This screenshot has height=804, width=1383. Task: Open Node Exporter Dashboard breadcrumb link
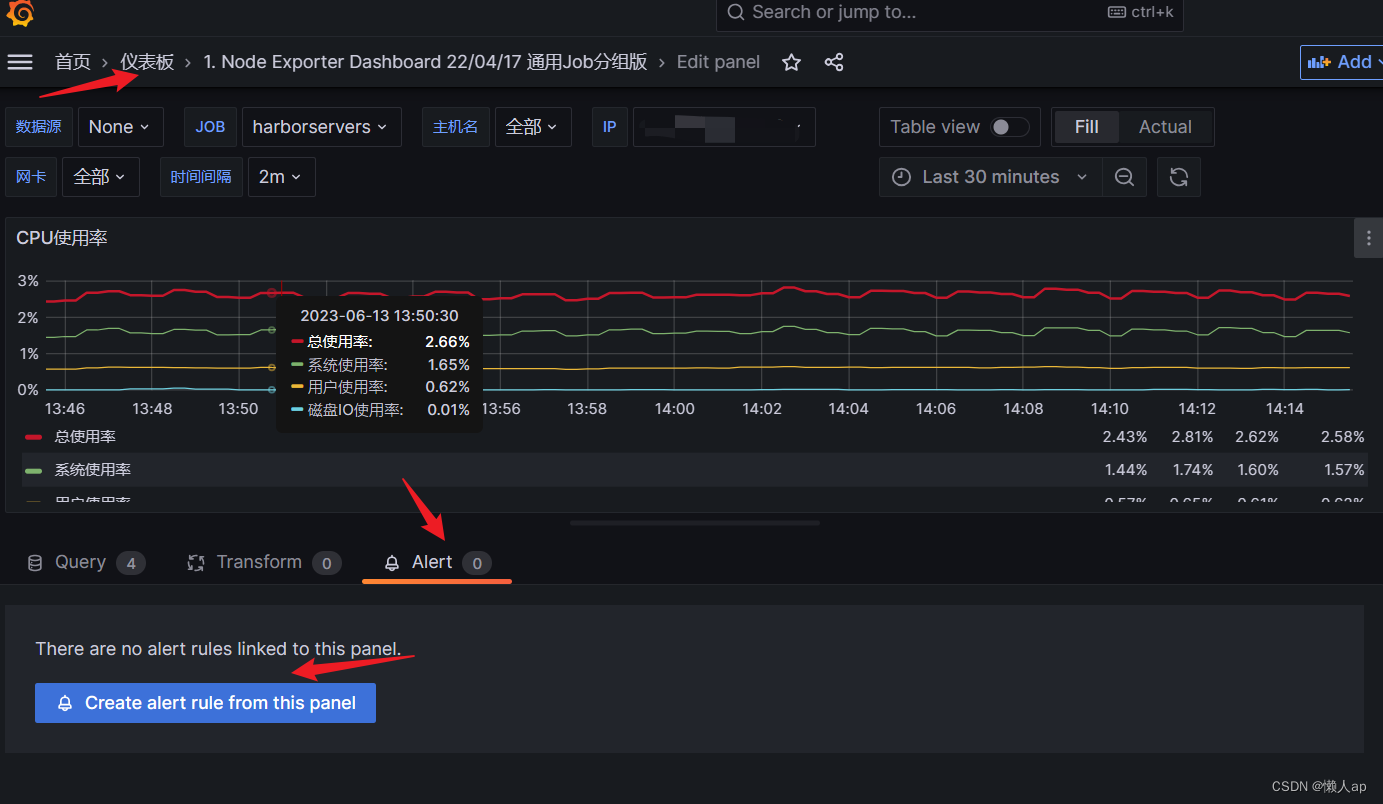[425, 62]
